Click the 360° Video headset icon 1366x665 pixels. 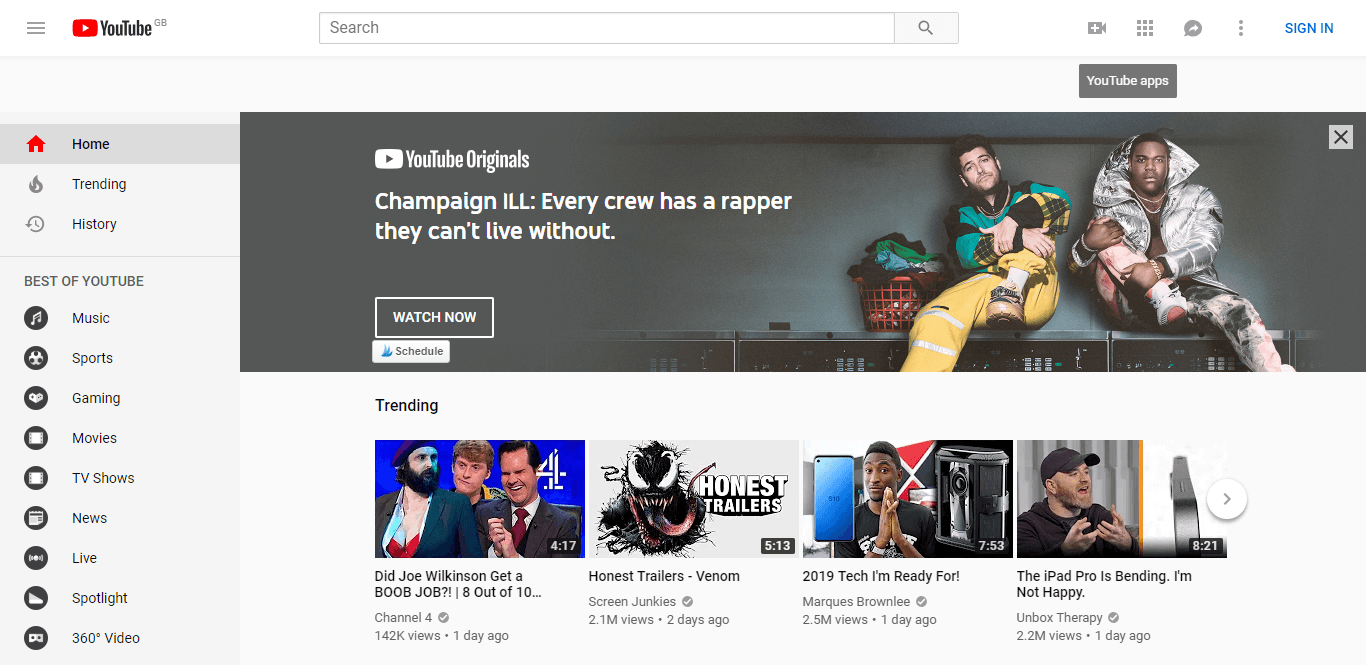36,638
